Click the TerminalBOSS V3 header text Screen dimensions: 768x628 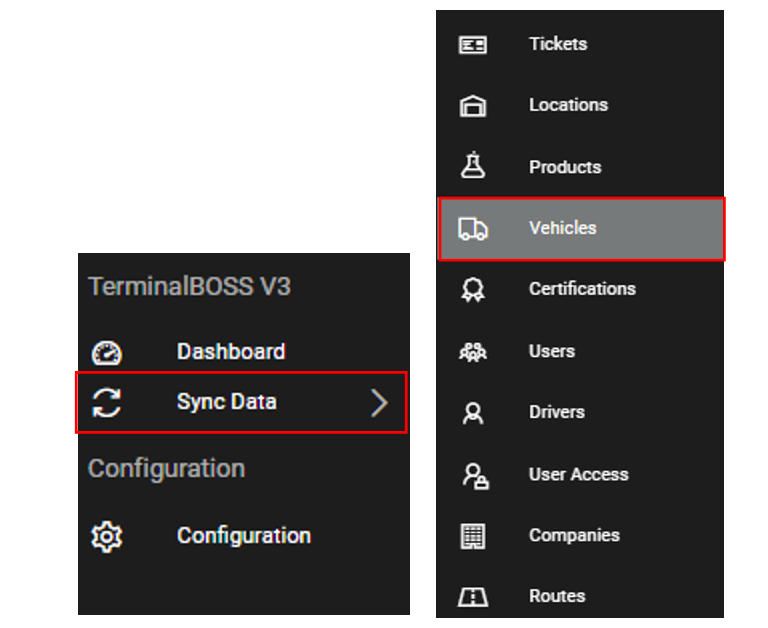(x=190, y=286)
